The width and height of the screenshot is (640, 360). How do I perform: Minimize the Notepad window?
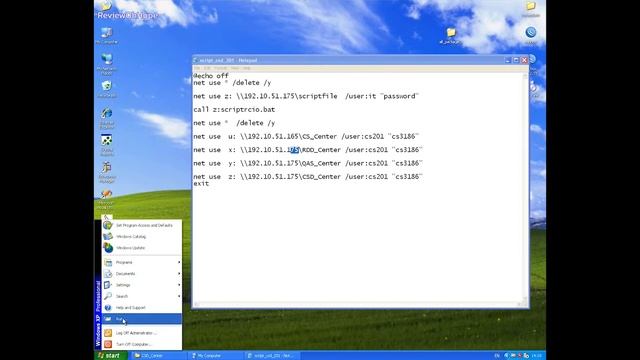[x=508, y=60]
